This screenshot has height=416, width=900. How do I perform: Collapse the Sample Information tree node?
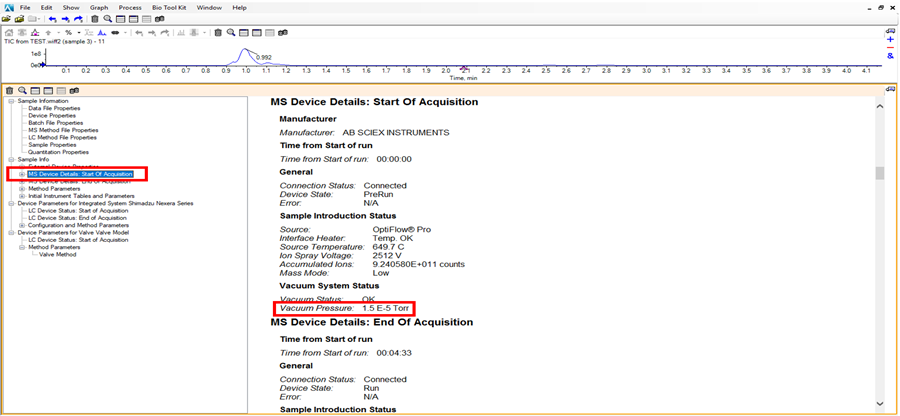click(11, 101)
